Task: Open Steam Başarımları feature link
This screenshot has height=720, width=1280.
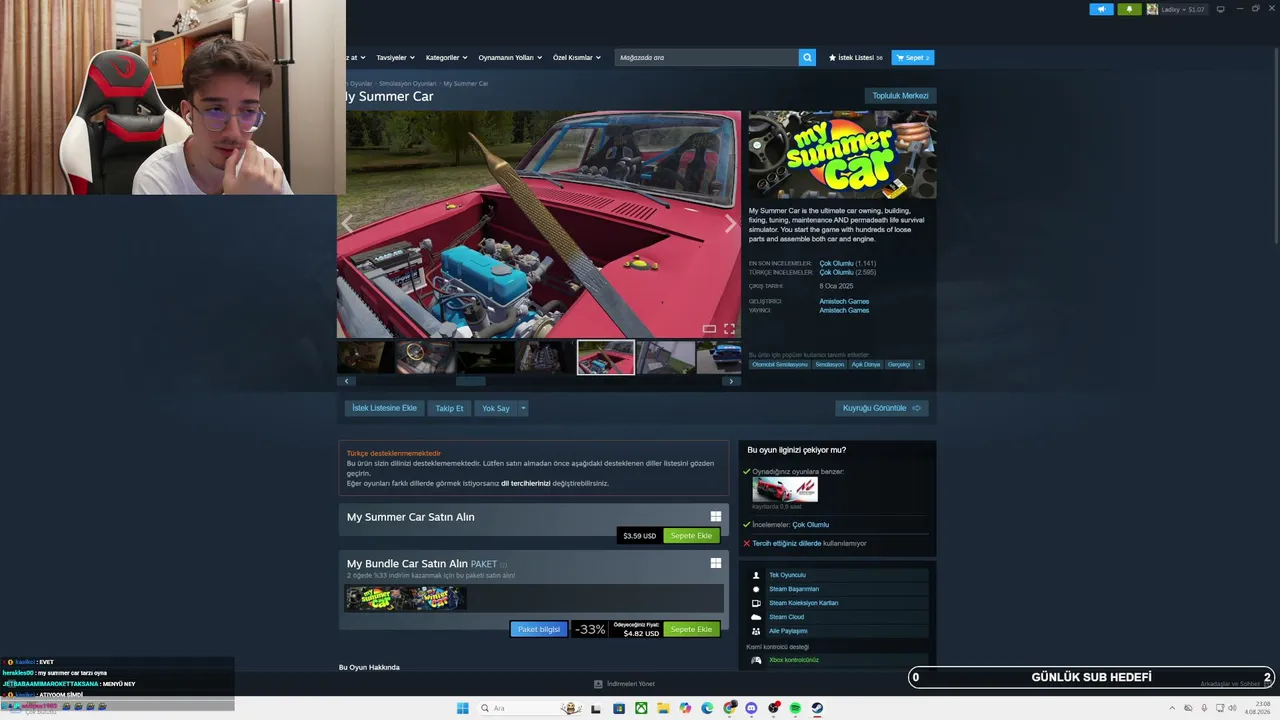Action: tap(794, 589)
